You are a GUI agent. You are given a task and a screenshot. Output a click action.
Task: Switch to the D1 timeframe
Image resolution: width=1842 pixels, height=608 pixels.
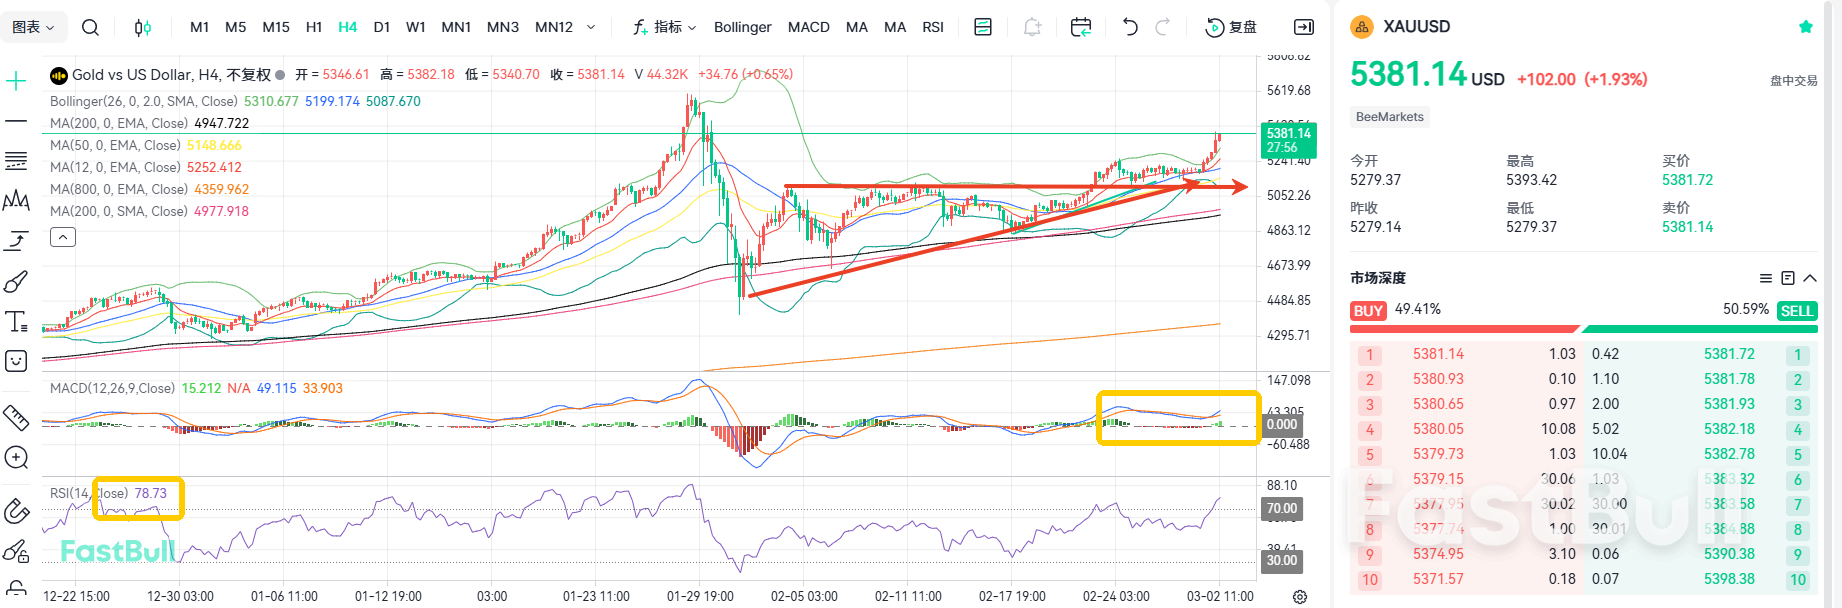click(381, 27)
